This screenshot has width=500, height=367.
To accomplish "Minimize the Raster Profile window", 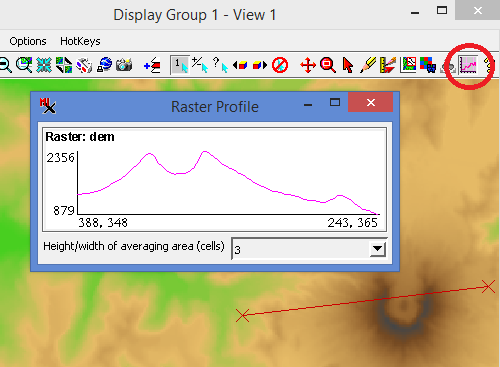I will 308,105.
